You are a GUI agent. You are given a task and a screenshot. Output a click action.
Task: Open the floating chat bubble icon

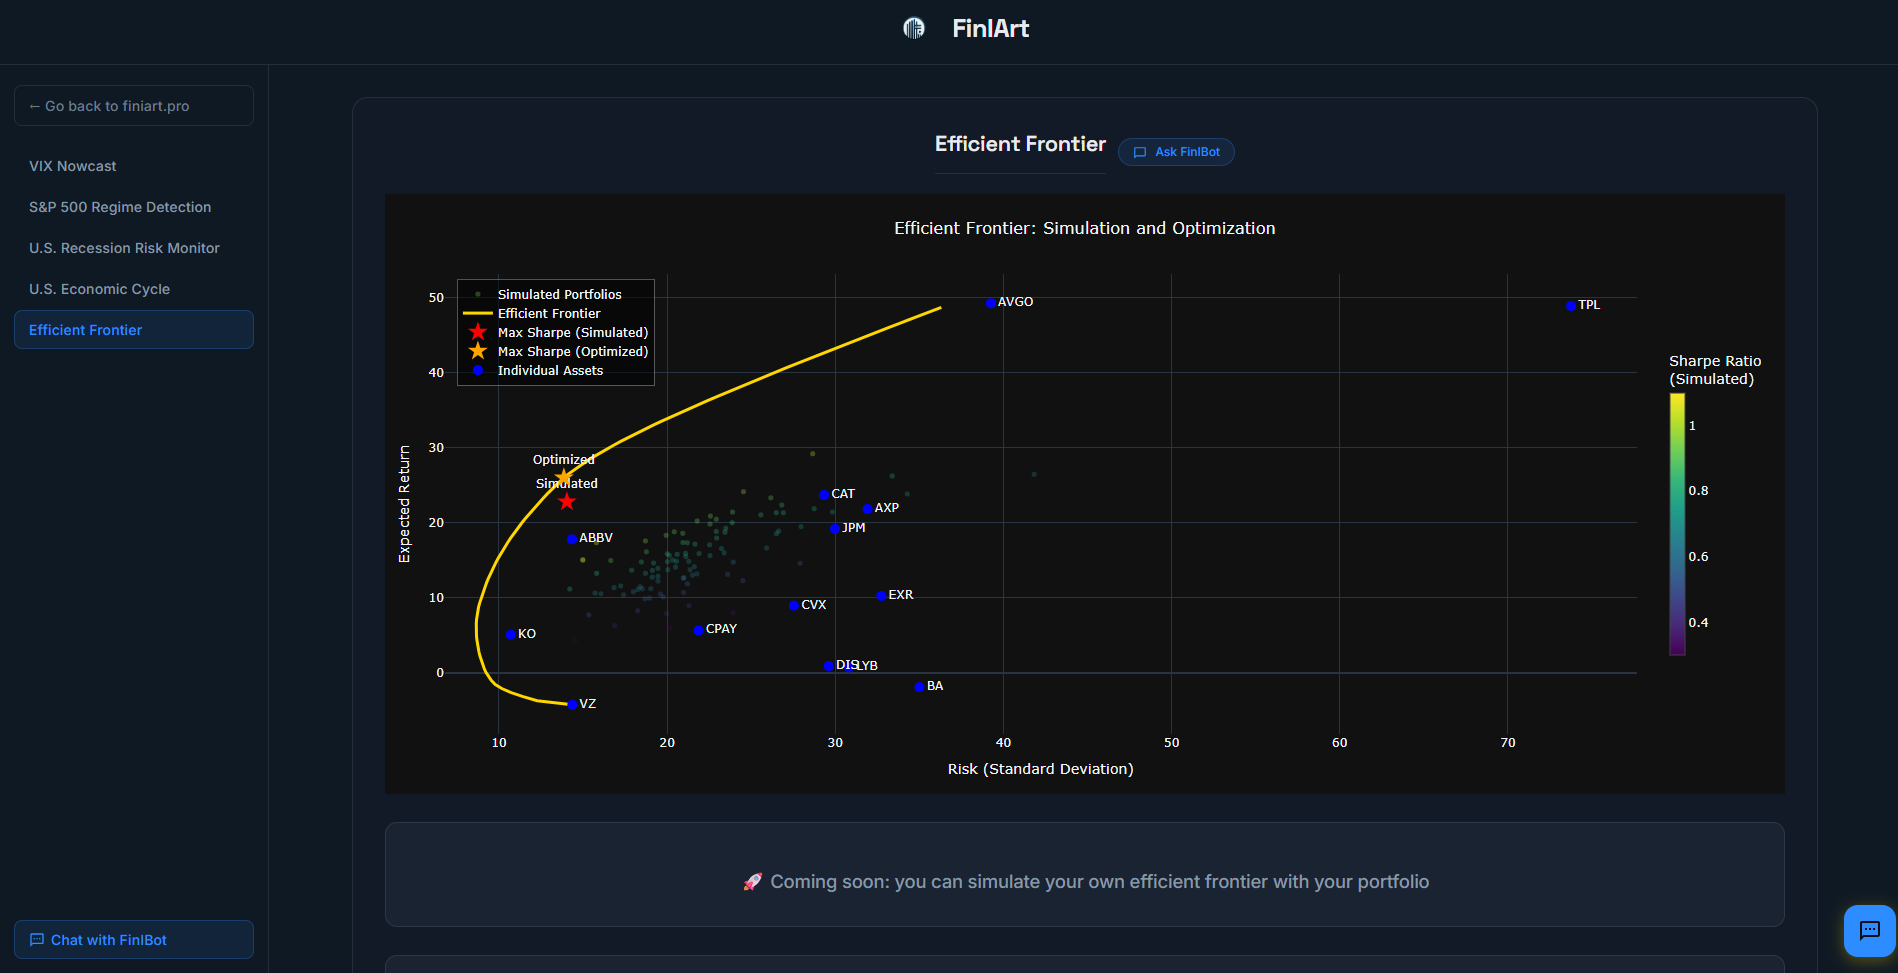pyautogui.click(x=1869, y=931)
